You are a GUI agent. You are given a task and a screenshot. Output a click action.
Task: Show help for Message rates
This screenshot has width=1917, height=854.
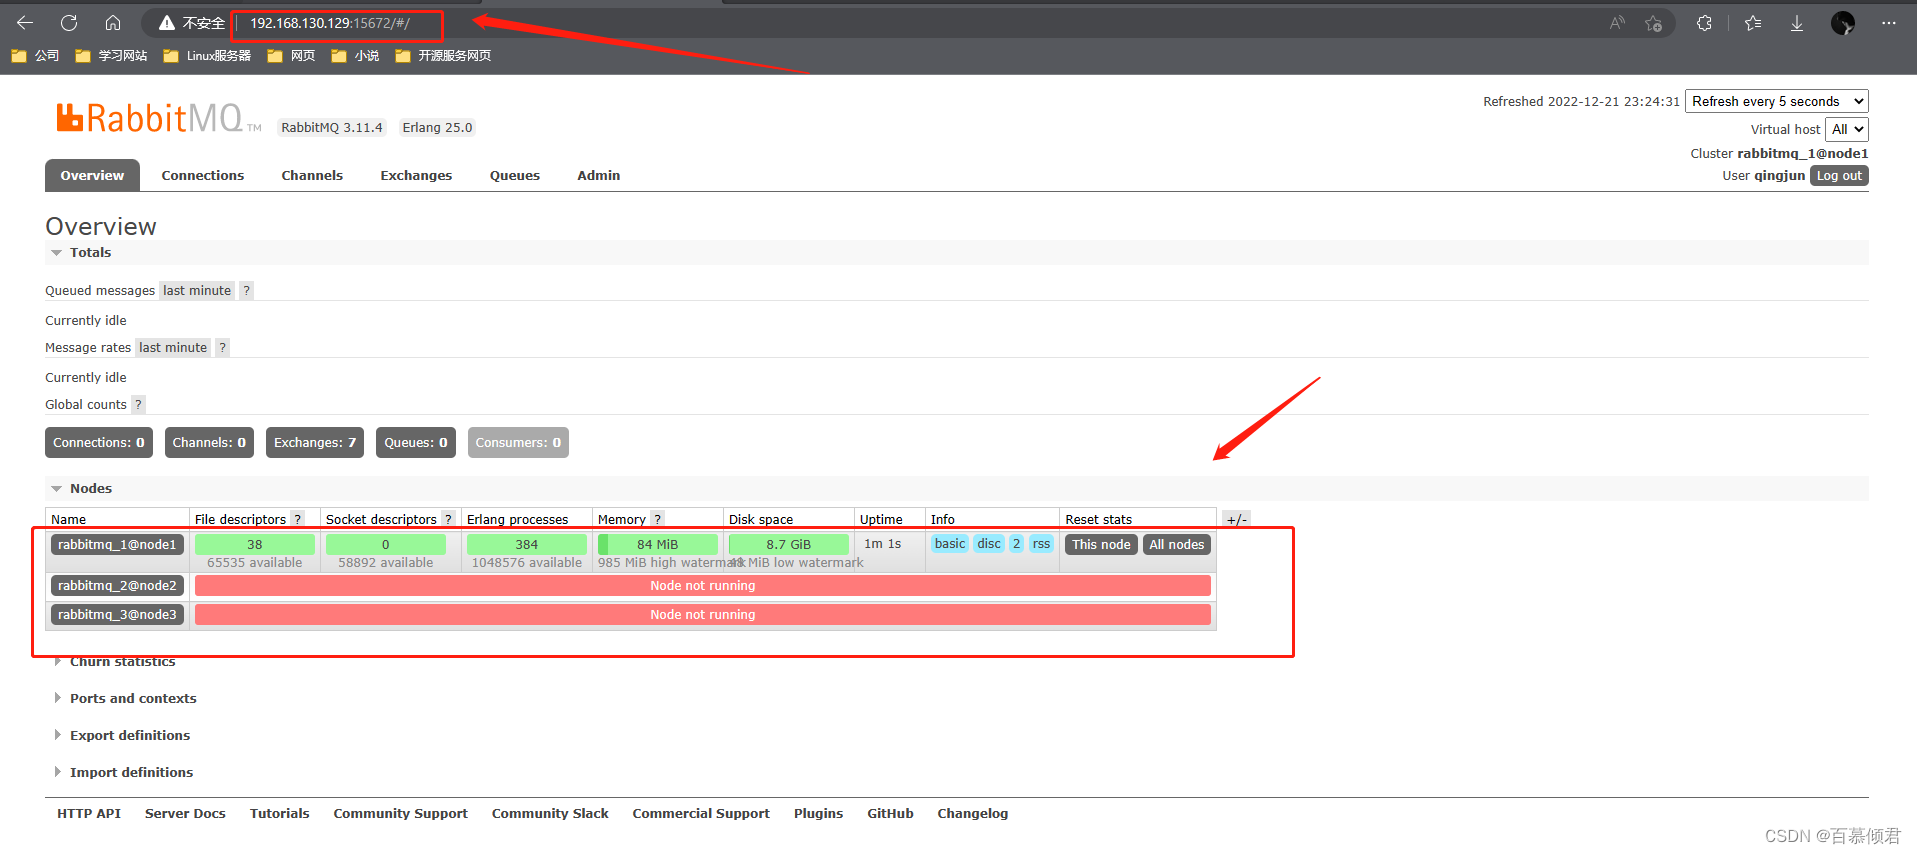(x=222, y=348)
